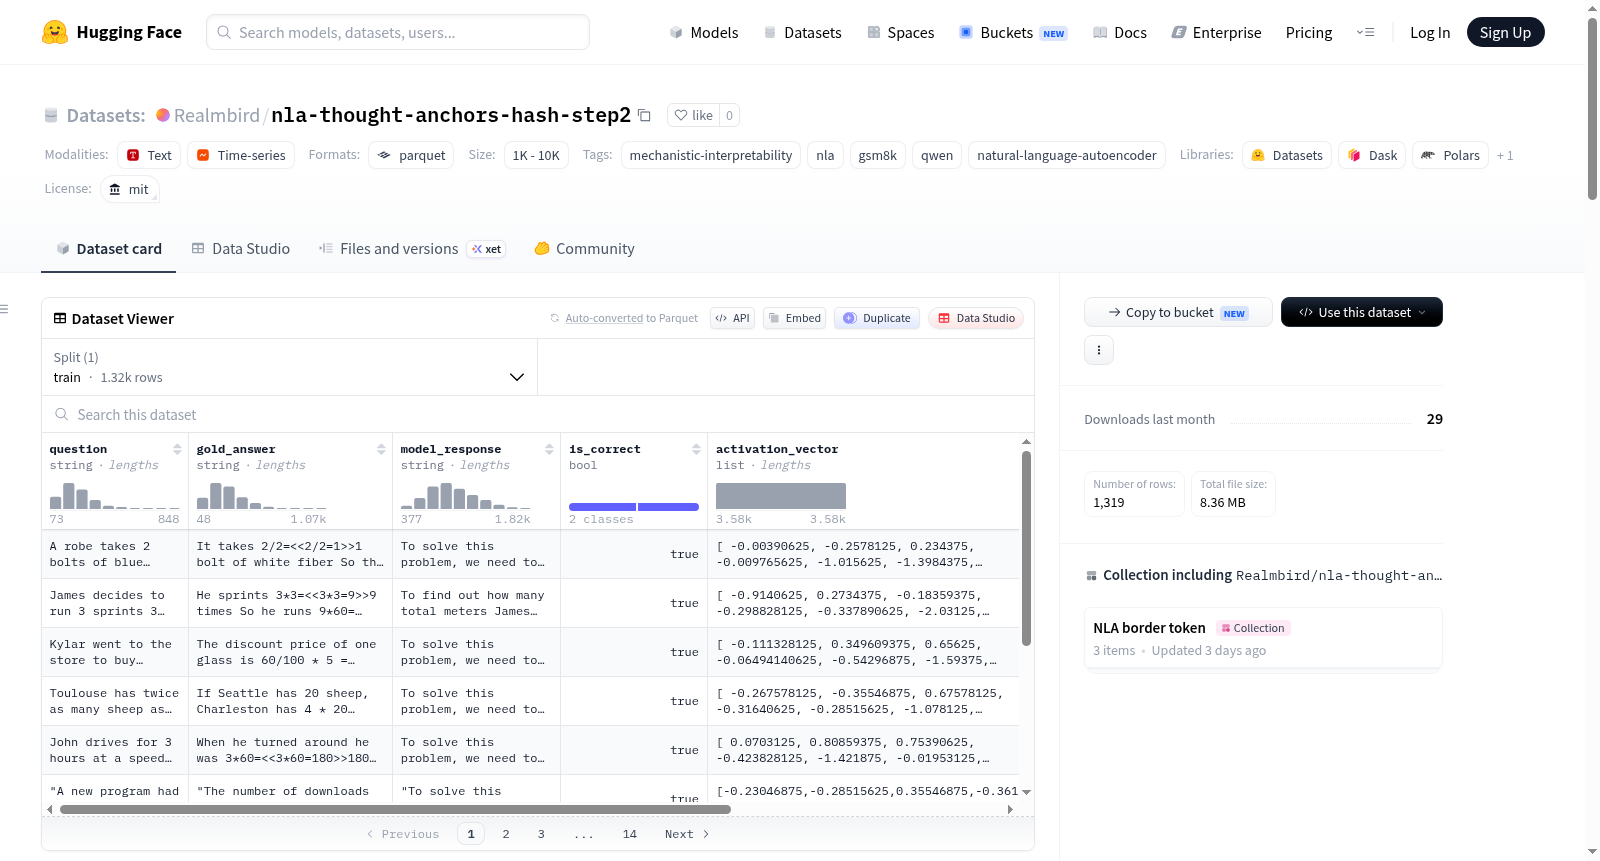Open Docs in top navigation

(x=1120, y=32)
